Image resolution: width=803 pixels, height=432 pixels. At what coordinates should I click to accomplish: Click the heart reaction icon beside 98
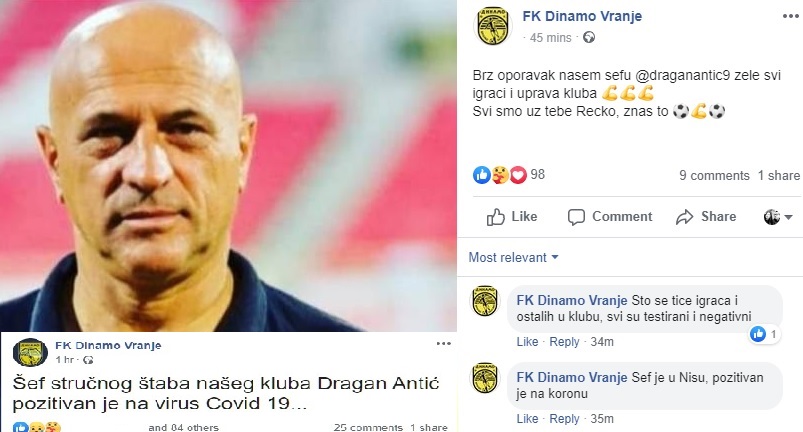pos(518,176)
